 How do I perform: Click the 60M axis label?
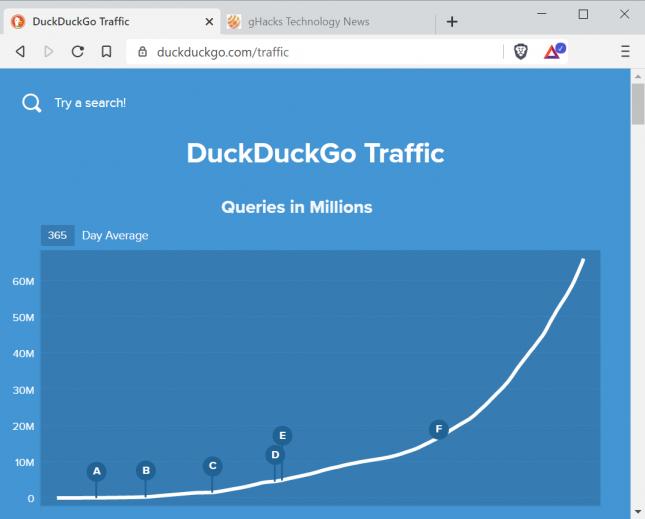tap(23, 281)
